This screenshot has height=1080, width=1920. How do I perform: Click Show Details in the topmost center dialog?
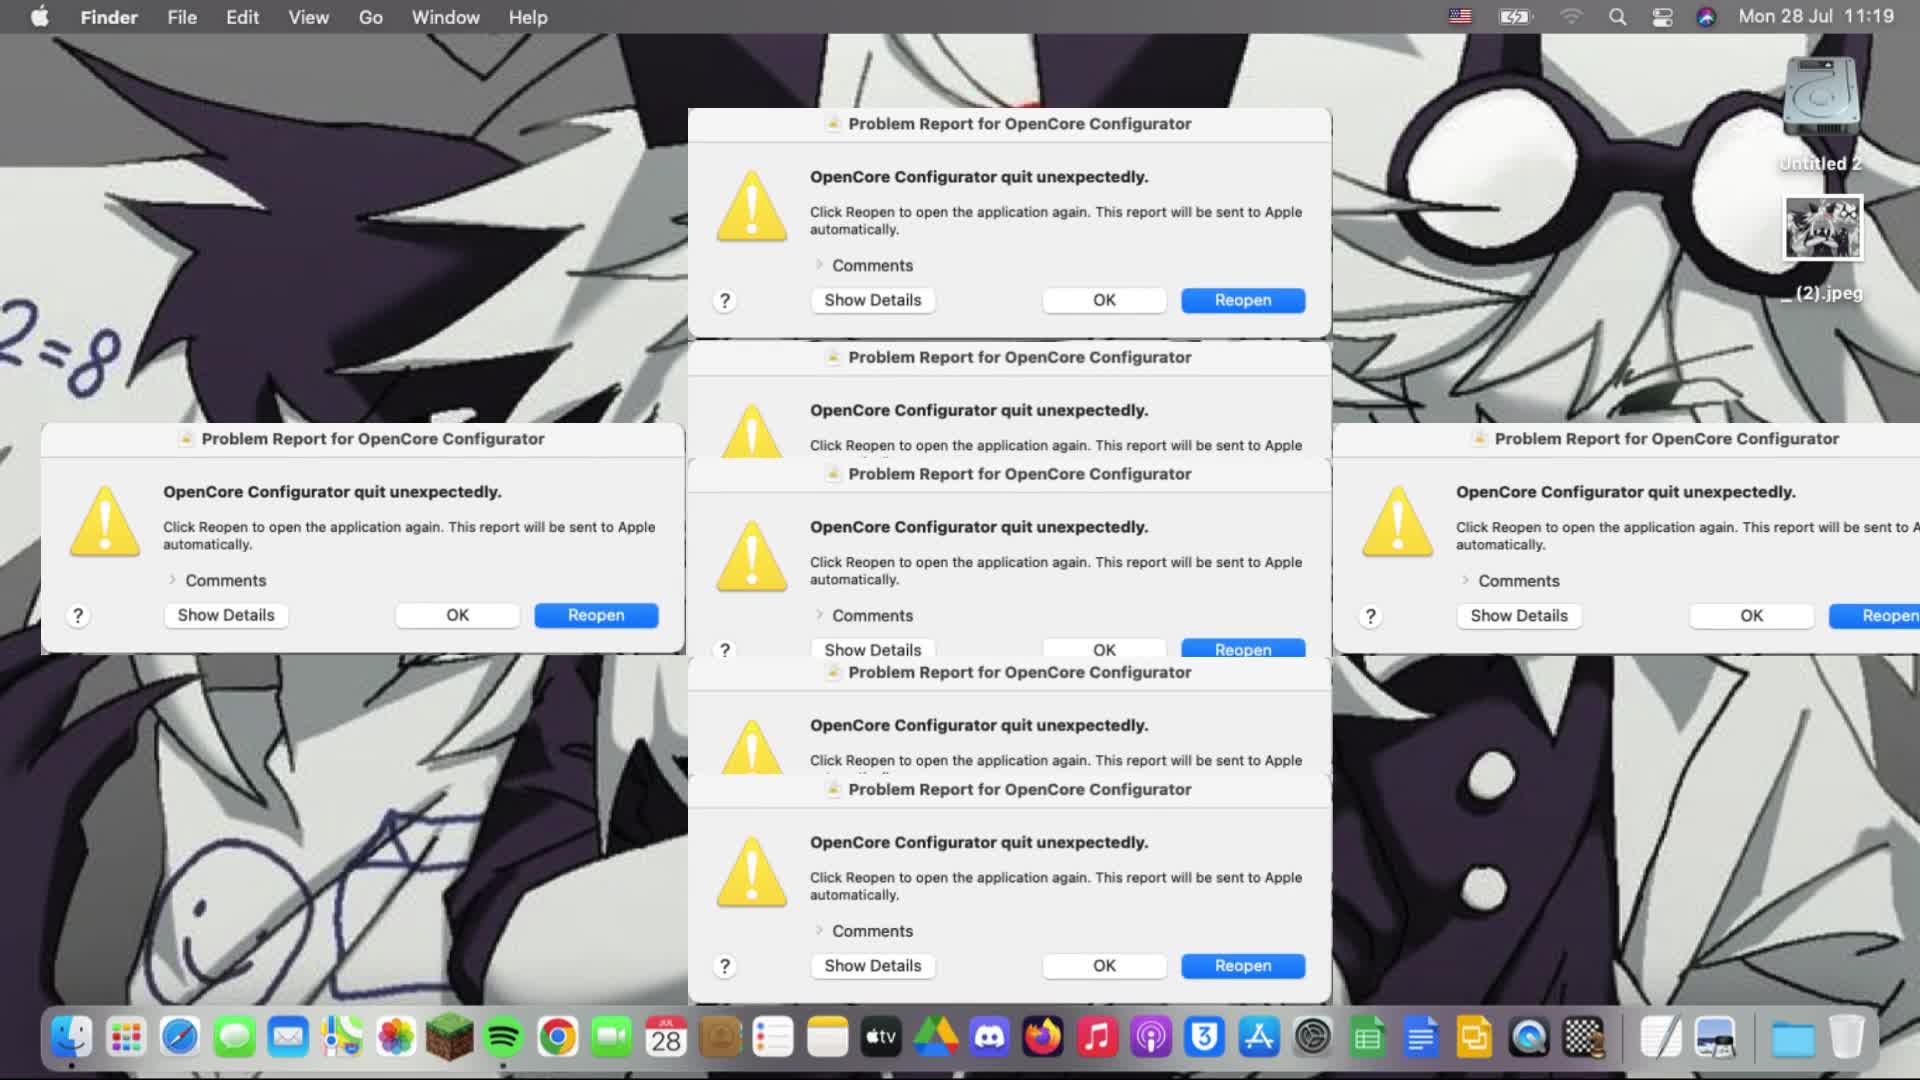click(x=873, y=300)
